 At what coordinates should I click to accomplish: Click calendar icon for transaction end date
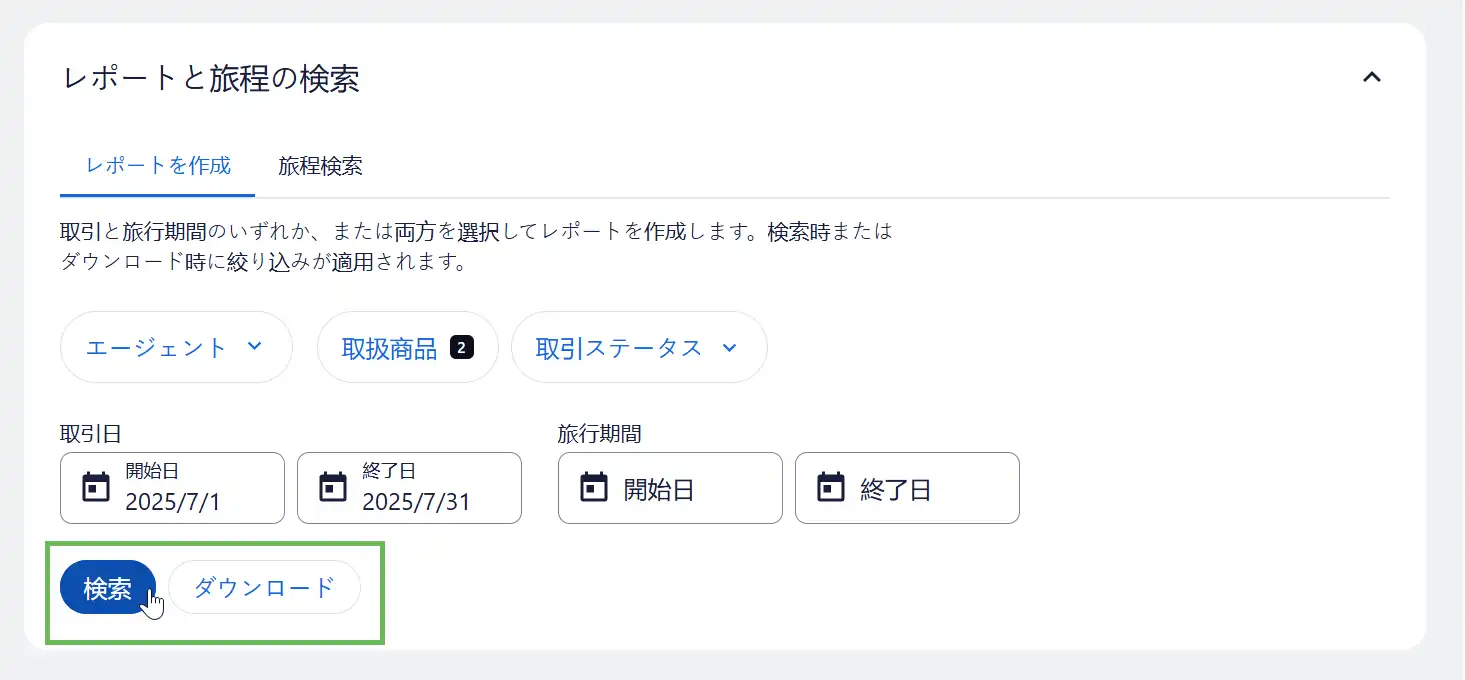point(332,488)
